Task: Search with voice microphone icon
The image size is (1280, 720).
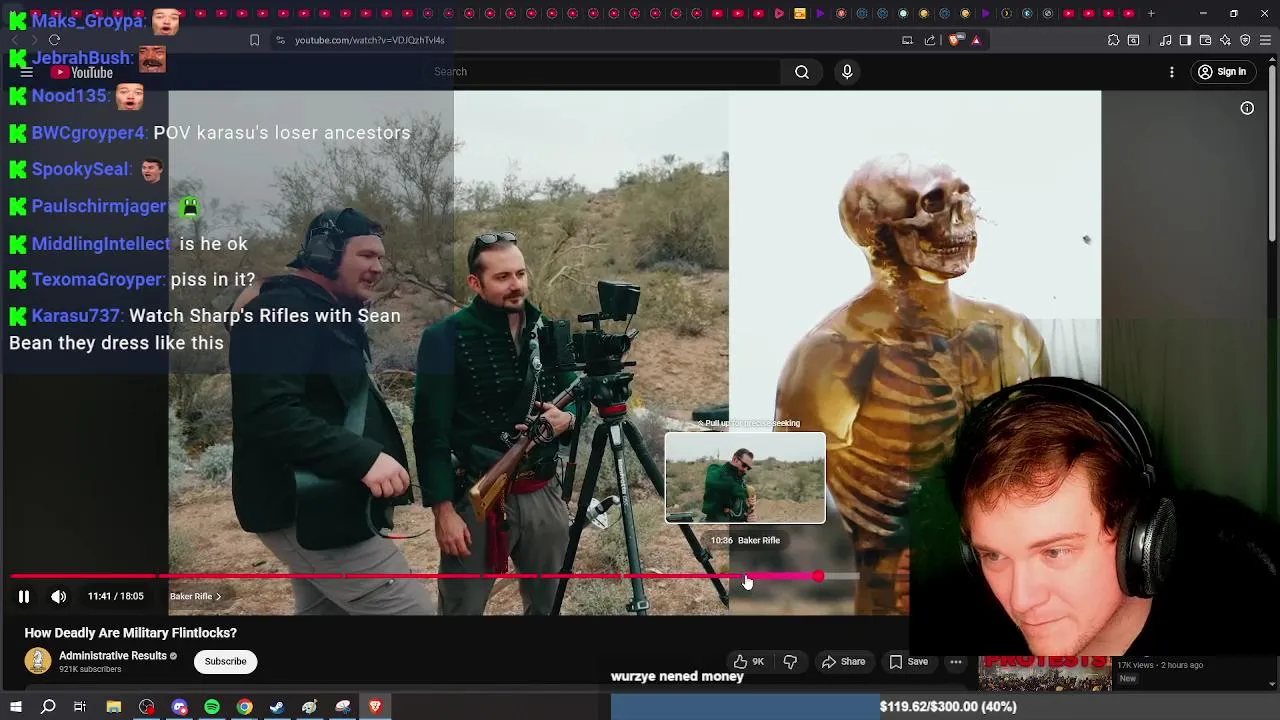Action: coord(847,72)
